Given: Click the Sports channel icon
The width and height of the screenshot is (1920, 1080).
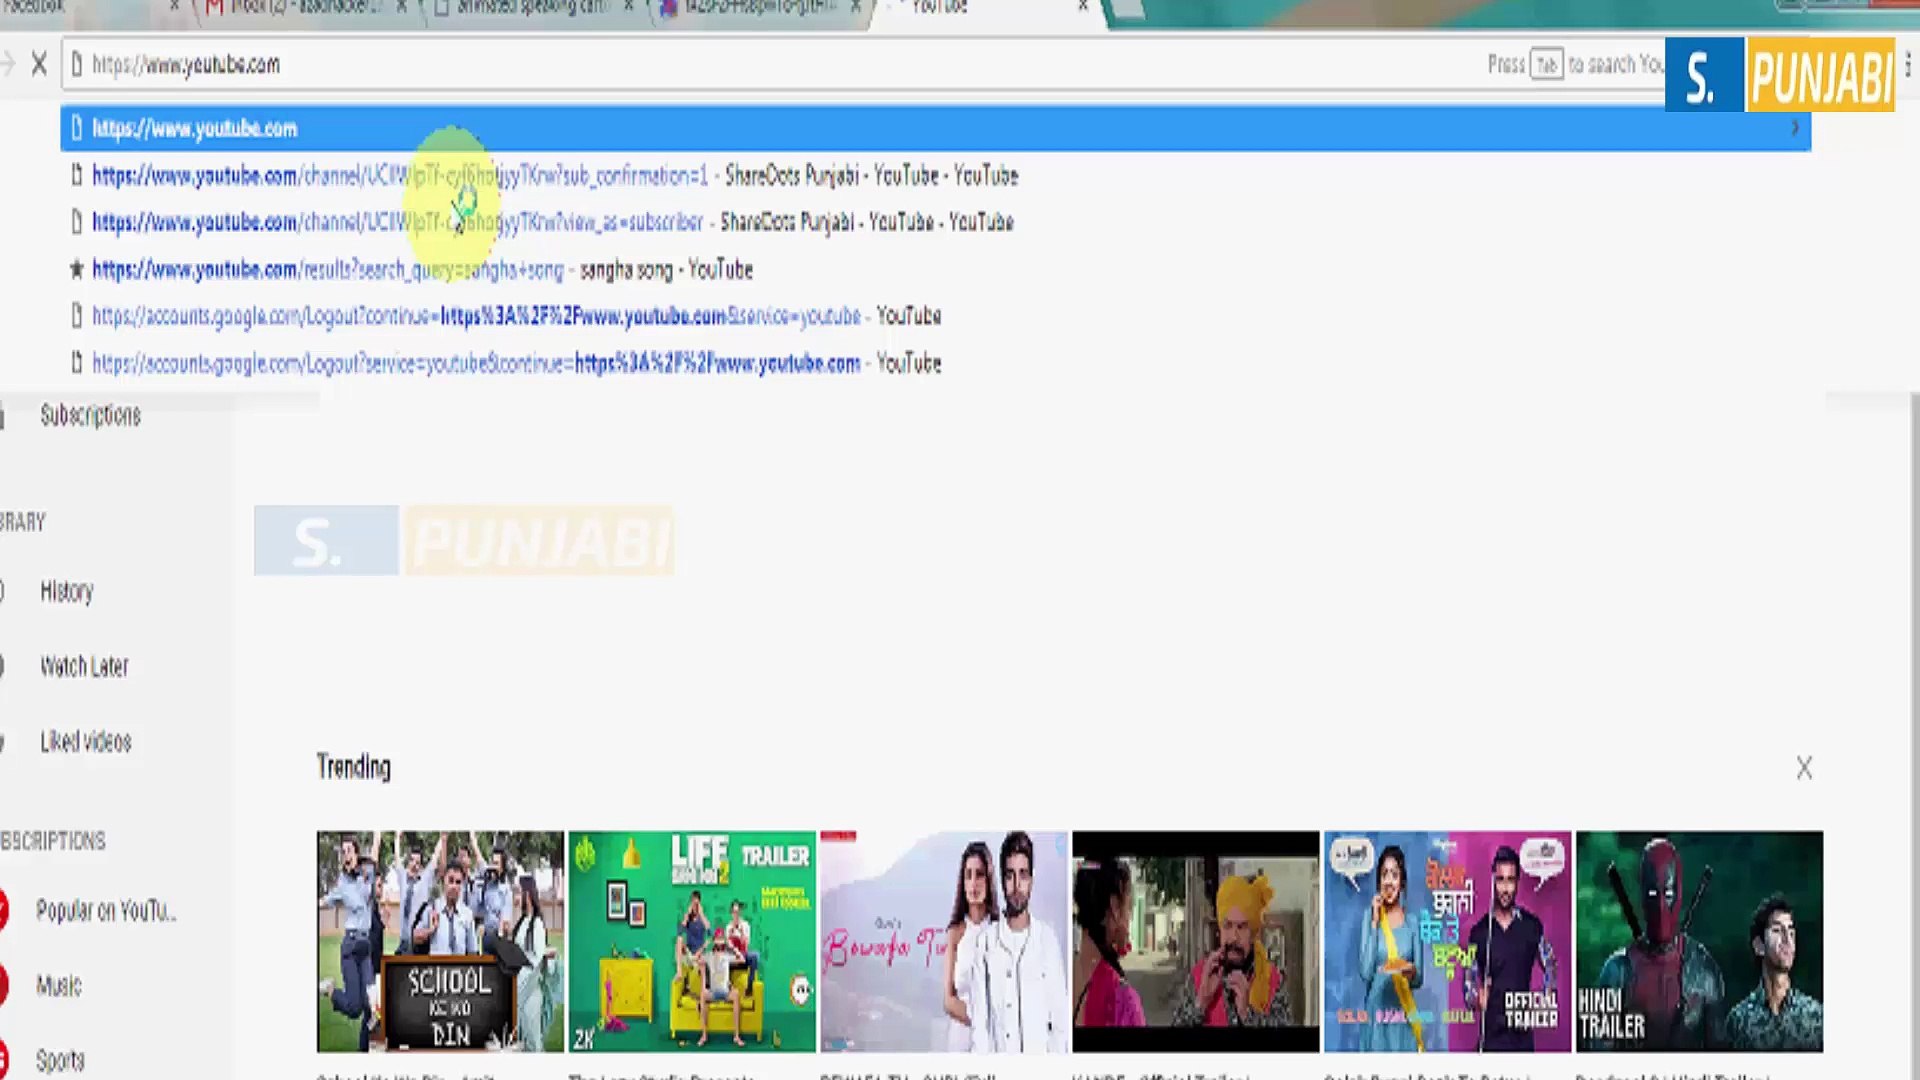Looking at the screenshot, I should [3, 1059].
